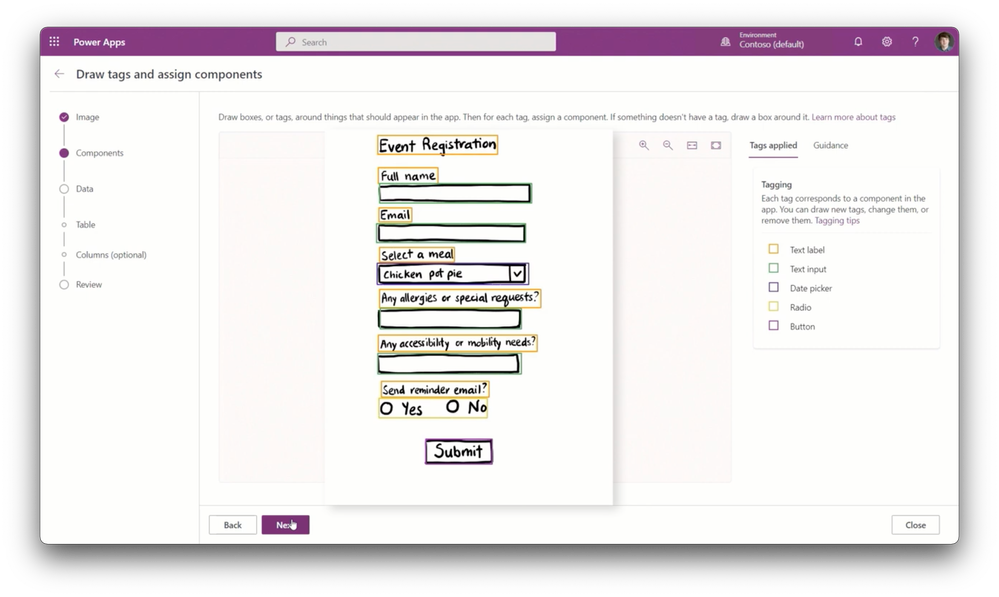Select the input tag below allergies question
Image resolution: width=999 pixels, height=597 pixels.
[450, 319]
